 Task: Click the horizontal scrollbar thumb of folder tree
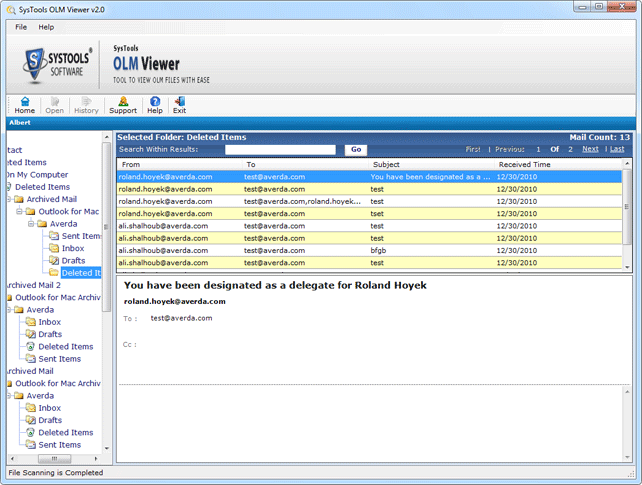tap(54, 458)
